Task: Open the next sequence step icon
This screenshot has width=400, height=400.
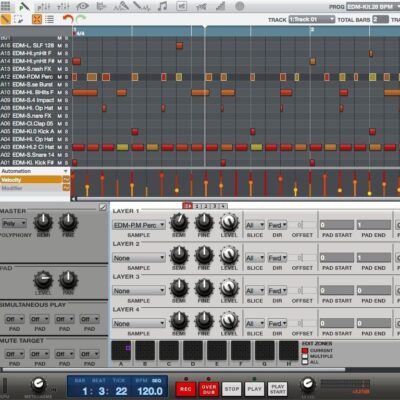Action: [x=101, y=6]
